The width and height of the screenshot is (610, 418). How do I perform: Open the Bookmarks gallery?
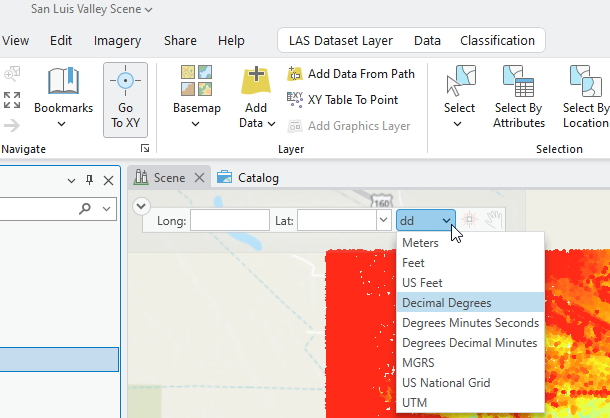[63, 97]
